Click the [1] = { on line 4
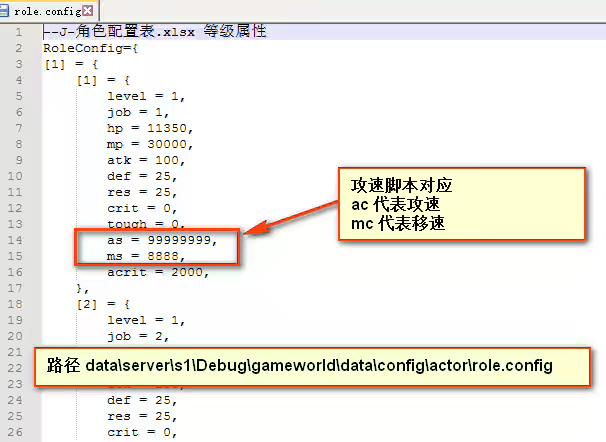606x442 pixels. pyautogui.click(x=103, y=80)
